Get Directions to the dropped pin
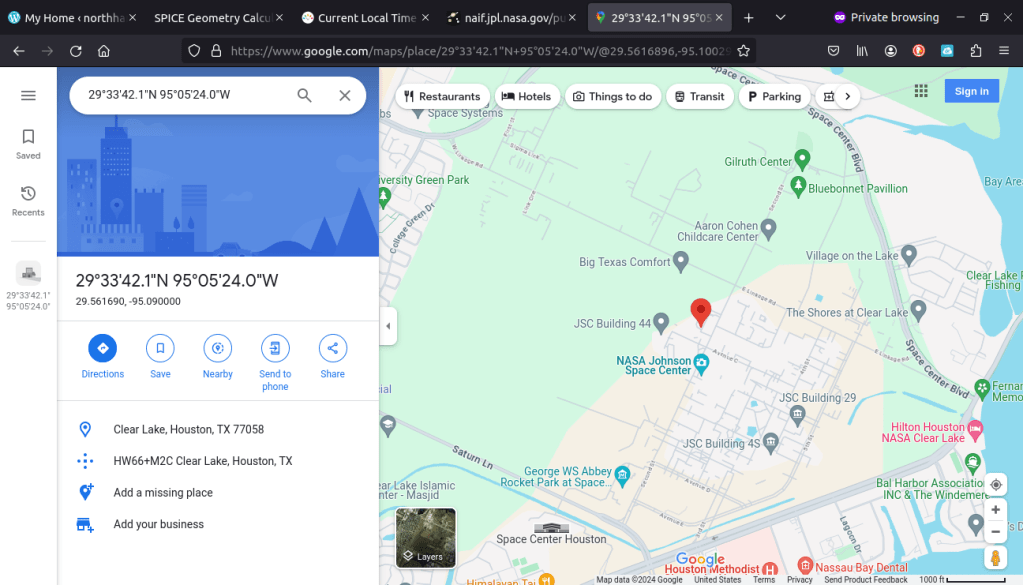The height and width of the screenshot is (585, 1023). coord(102,348)
